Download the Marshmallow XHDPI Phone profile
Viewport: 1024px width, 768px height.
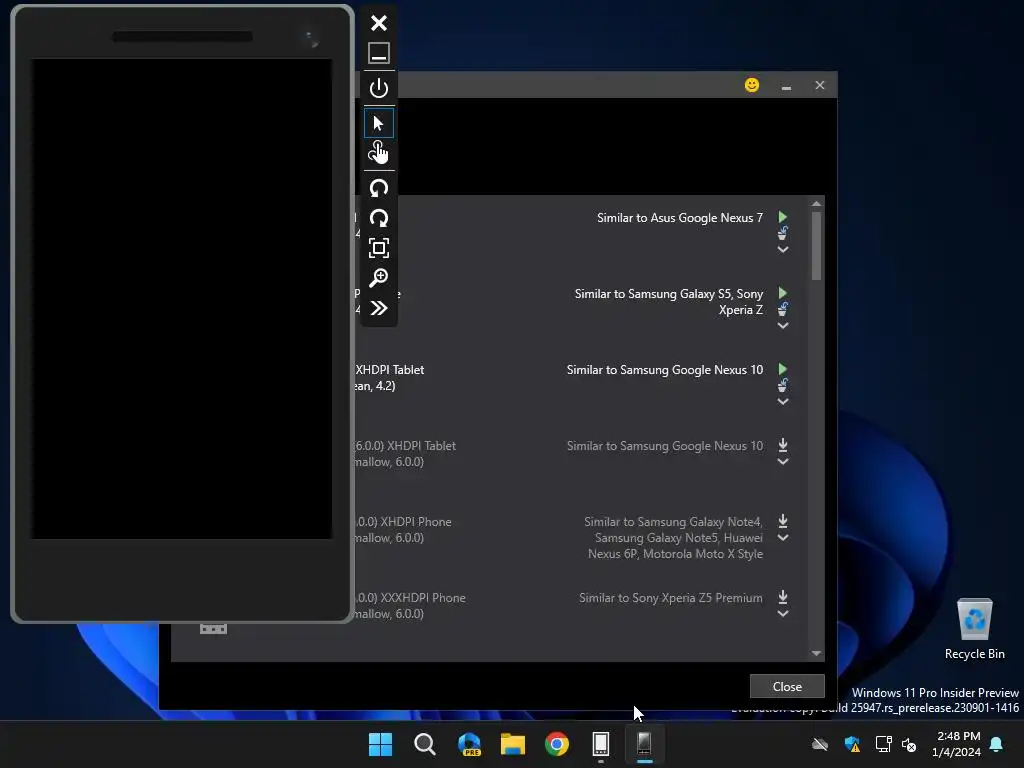click(783, 521)
